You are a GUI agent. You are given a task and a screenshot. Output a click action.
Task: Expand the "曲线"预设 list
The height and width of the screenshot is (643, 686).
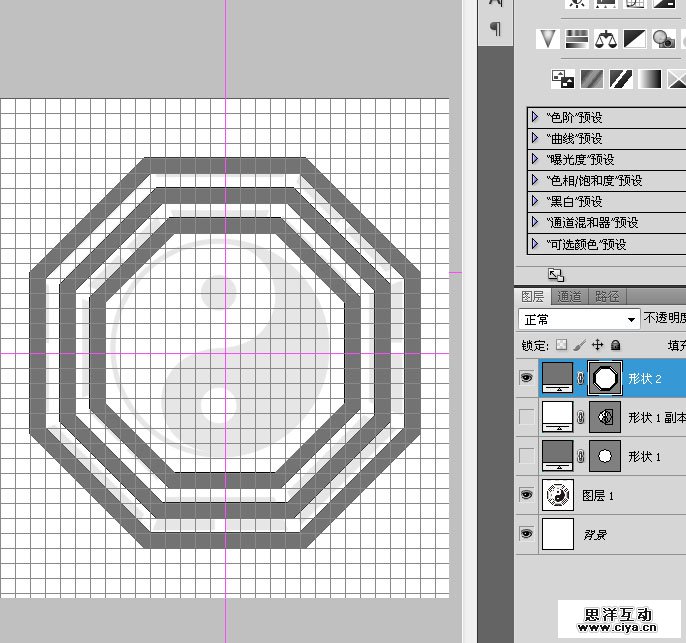click(x=536, y=139)
